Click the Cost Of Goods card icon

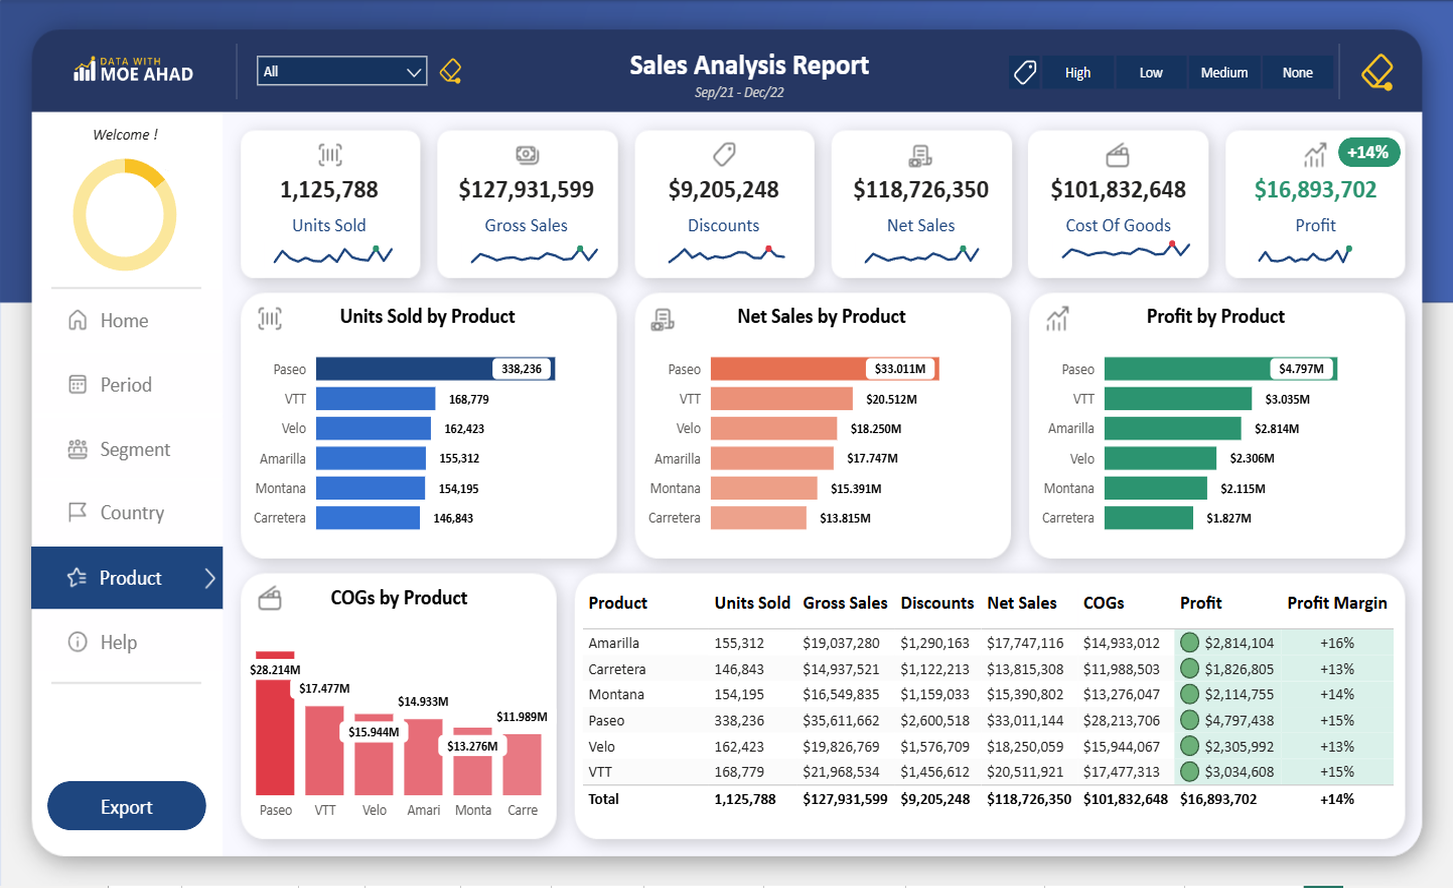[x=1117, y=155]
